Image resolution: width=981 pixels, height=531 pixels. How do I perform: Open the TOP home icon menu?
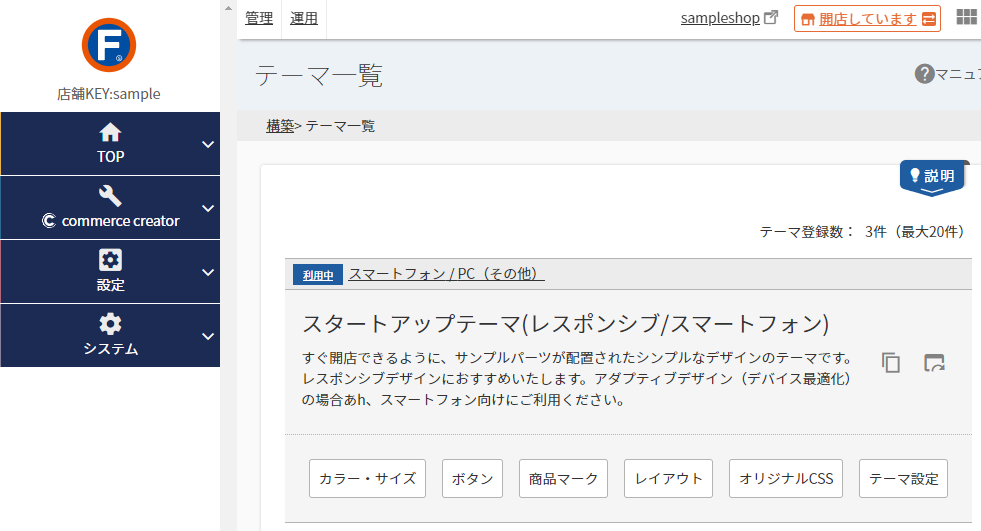110,133
